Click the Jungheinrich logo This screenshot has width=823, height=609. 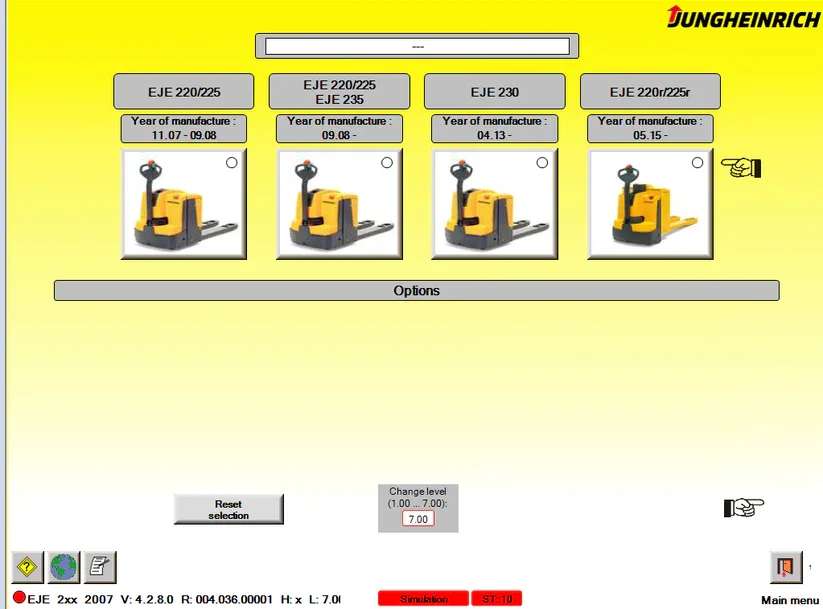click(737, 16)
